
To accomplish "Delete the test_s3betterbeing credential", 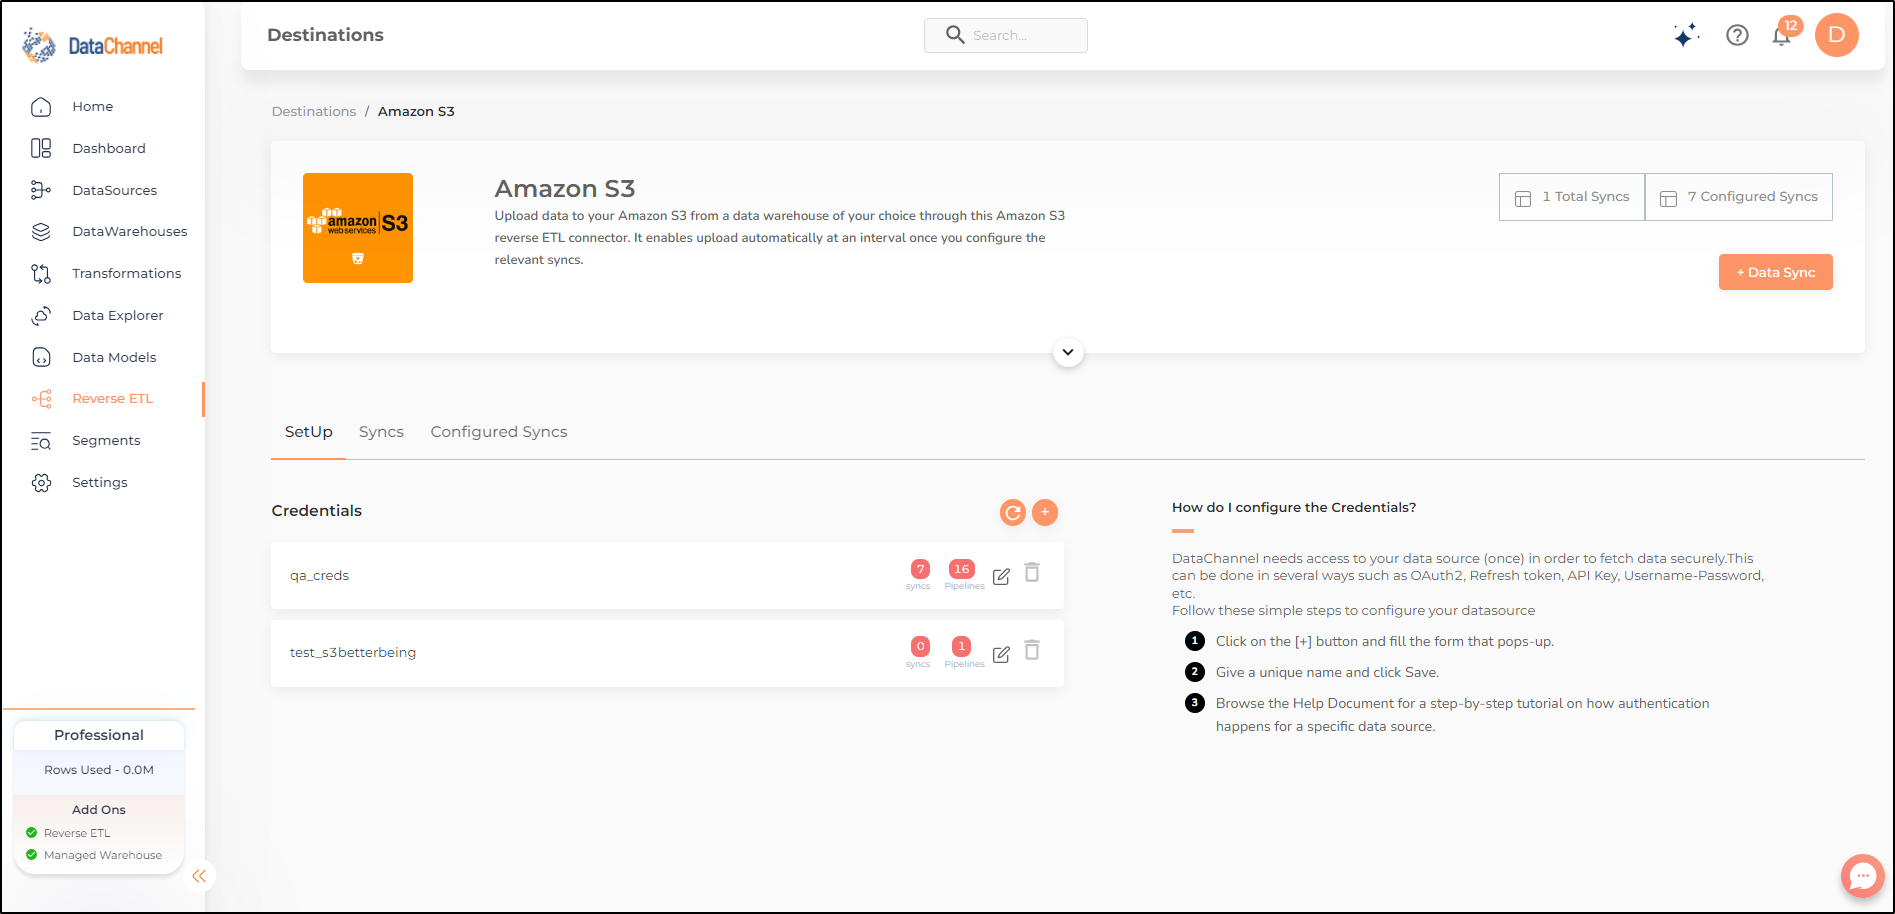I will click(x=1032, y=650).
